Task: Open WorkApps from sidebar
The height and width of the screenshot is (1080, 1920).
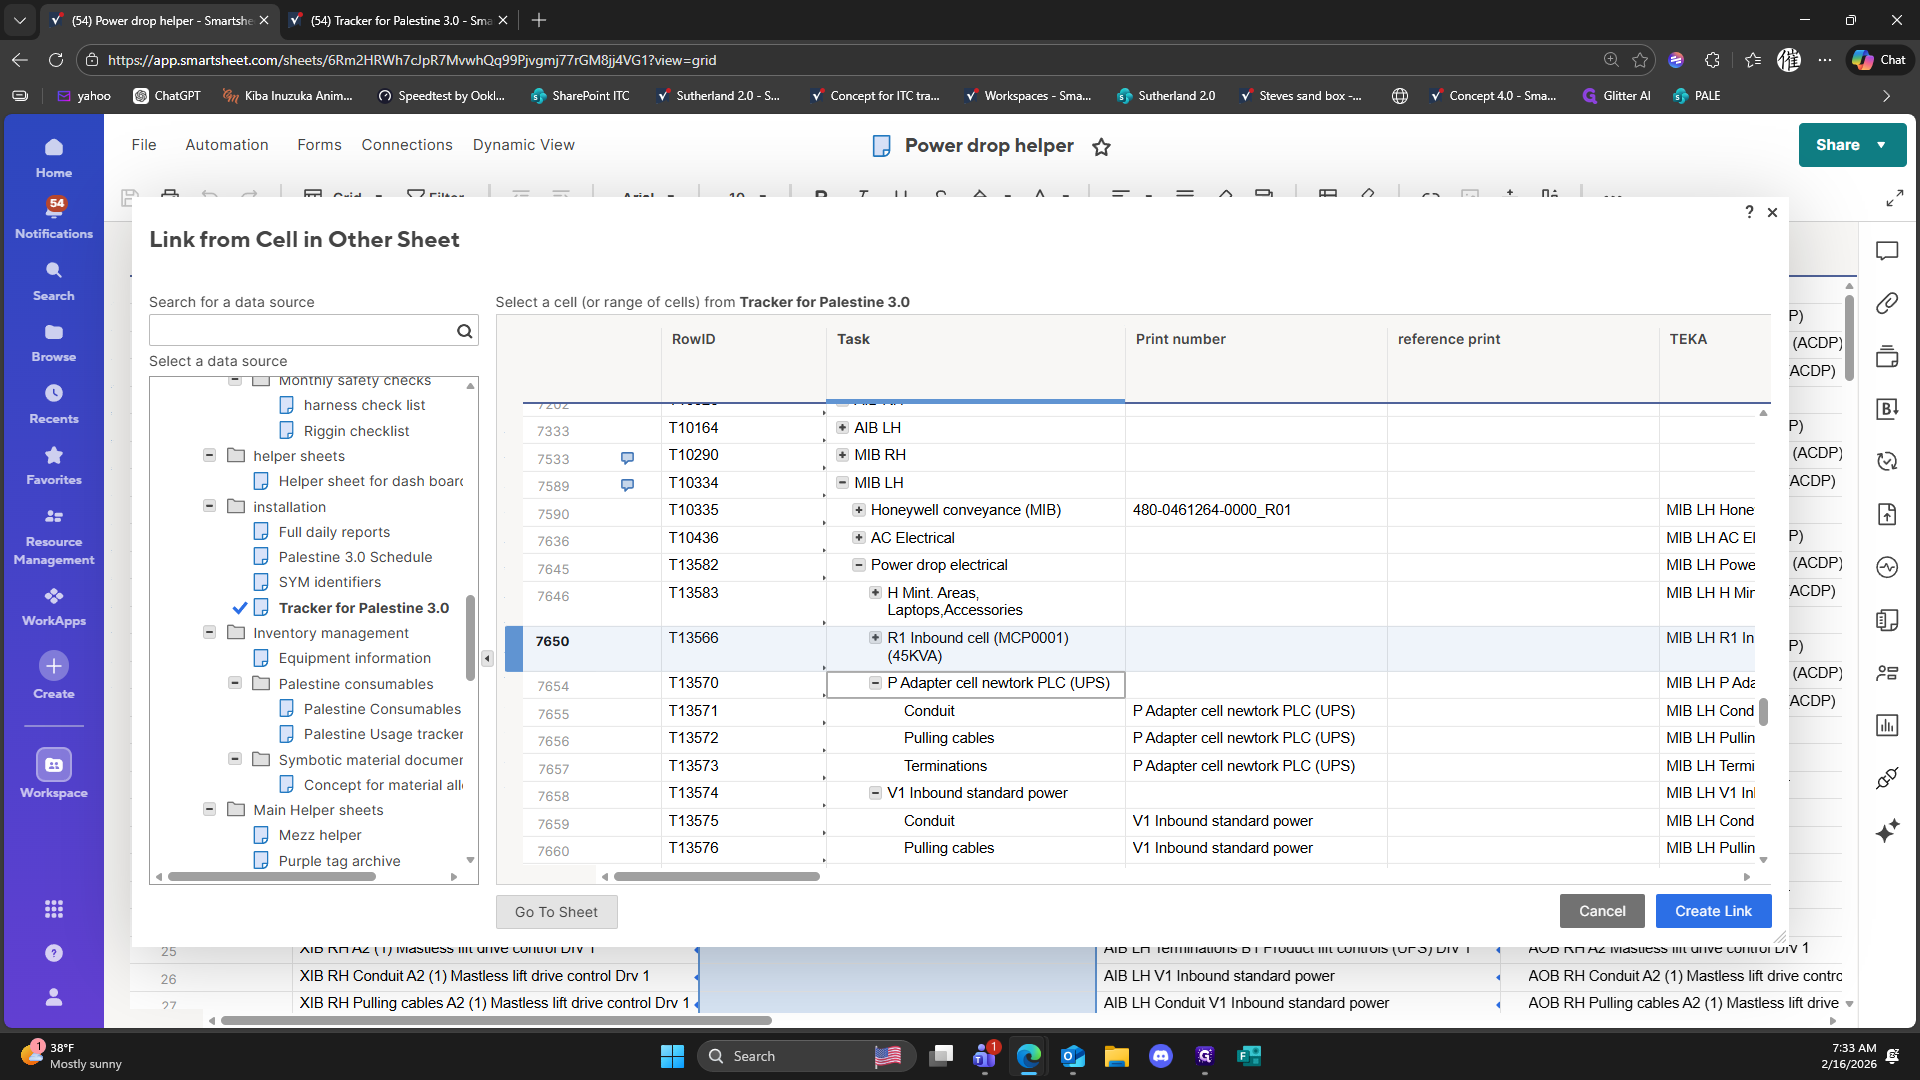Action: (x=54, y=605)
